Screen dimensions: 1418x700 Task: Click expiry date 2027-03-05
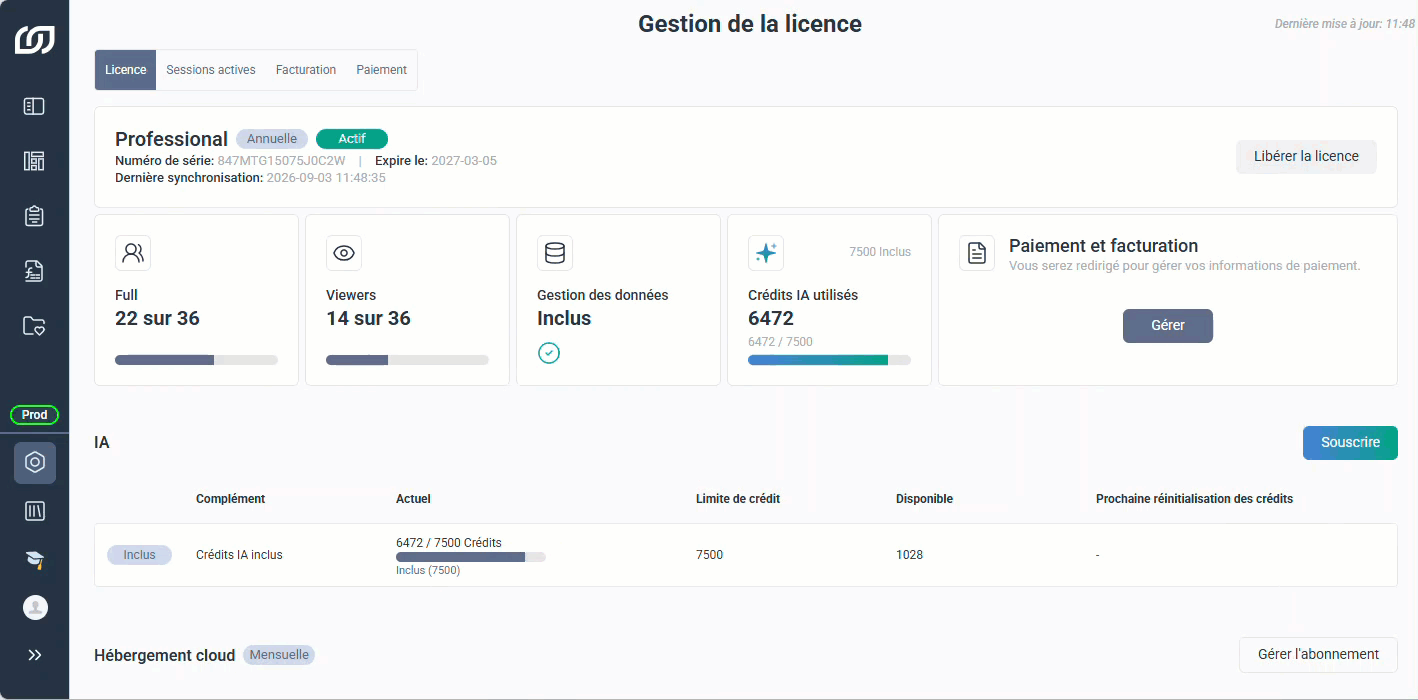point(464,161)
